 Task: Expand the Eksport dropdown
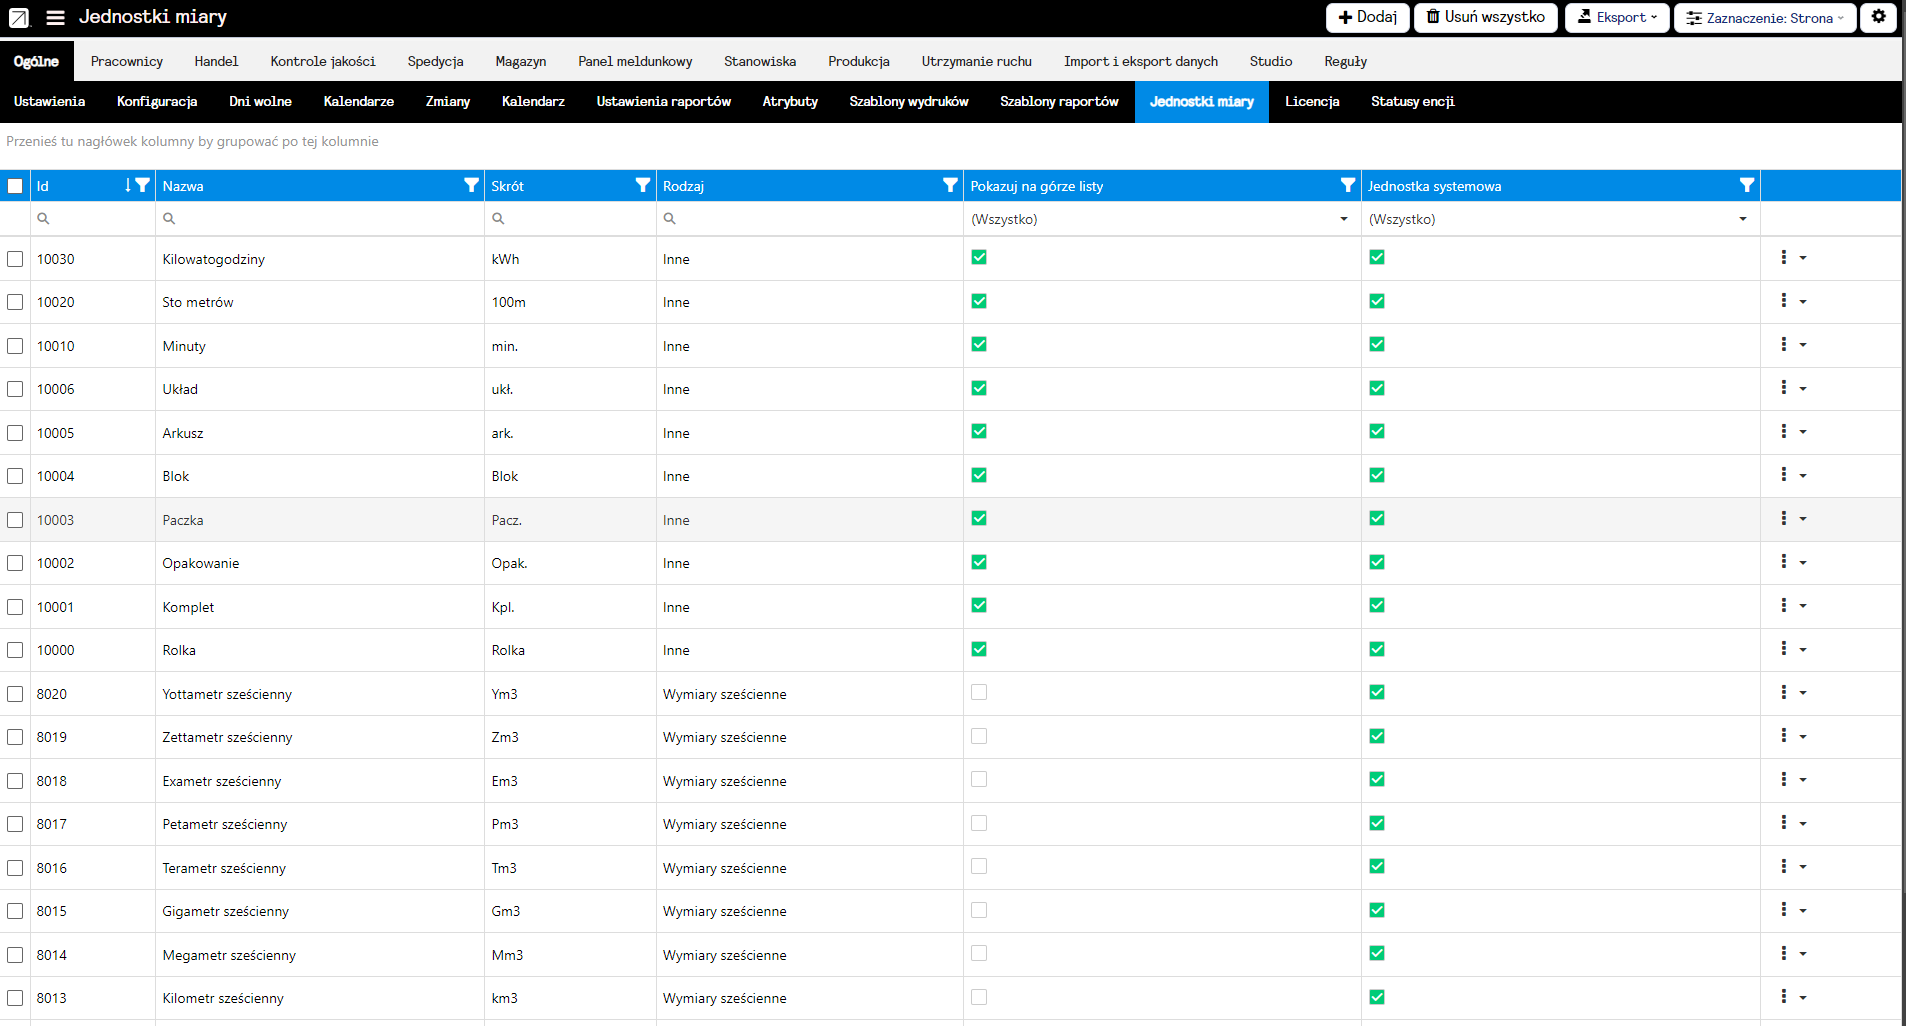(x=1616, y=17)
